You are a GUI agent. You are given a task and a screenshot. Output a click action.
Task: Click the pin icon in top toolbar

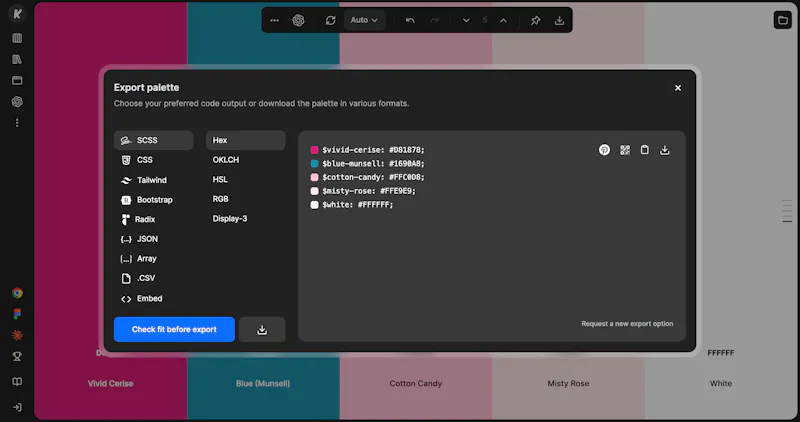click(535, 20)
